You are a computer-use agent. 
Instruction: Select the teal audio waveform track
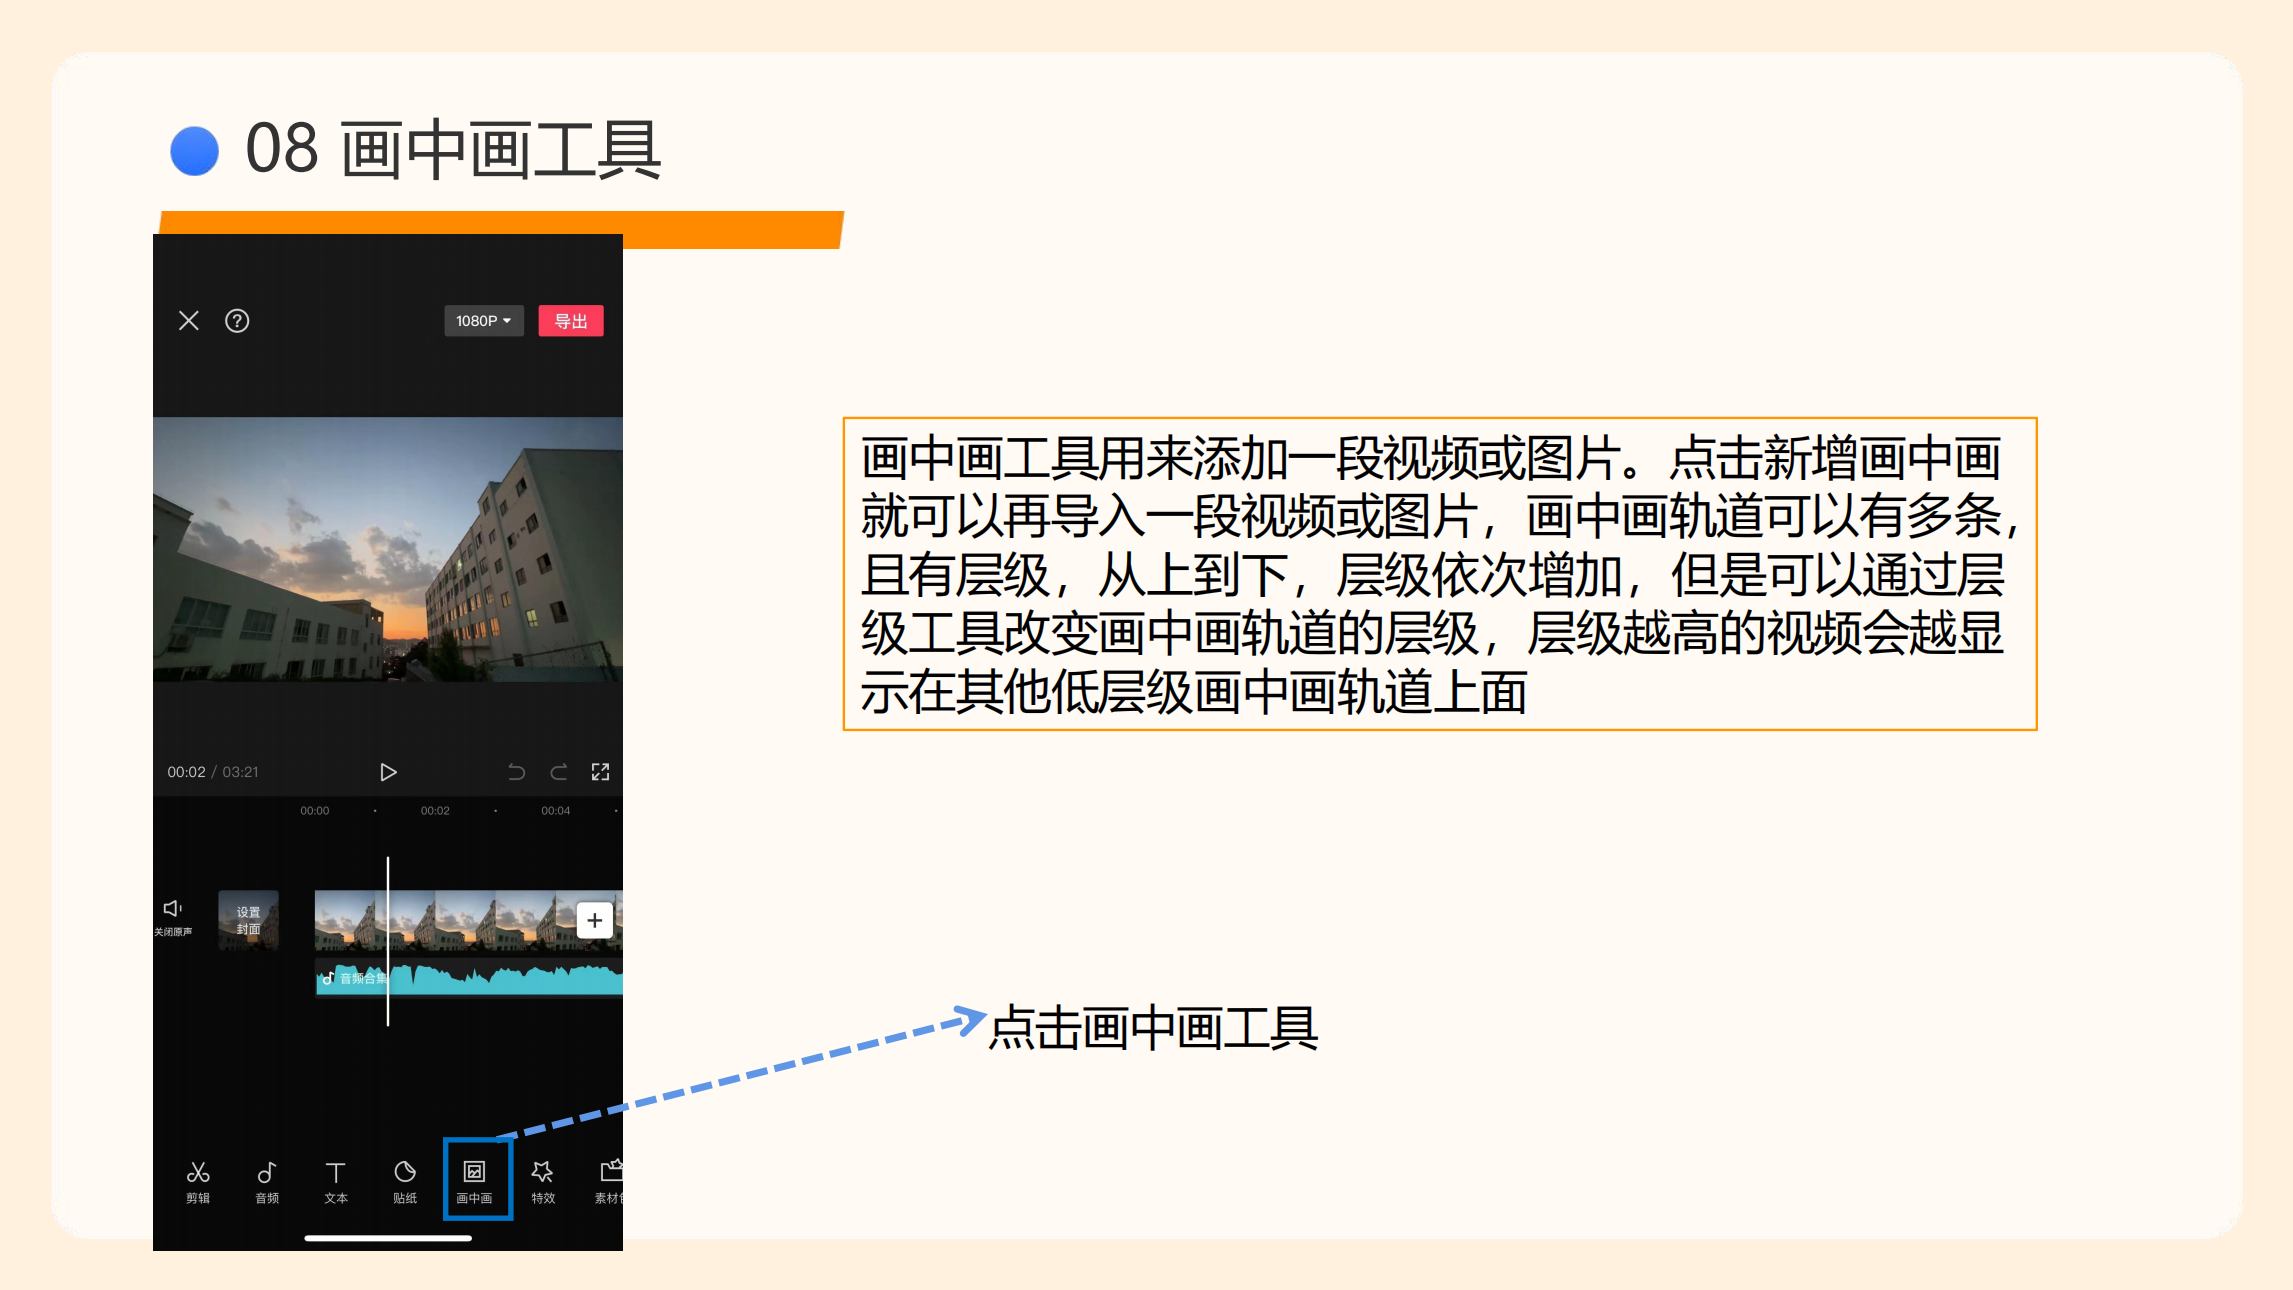[469, 978]
